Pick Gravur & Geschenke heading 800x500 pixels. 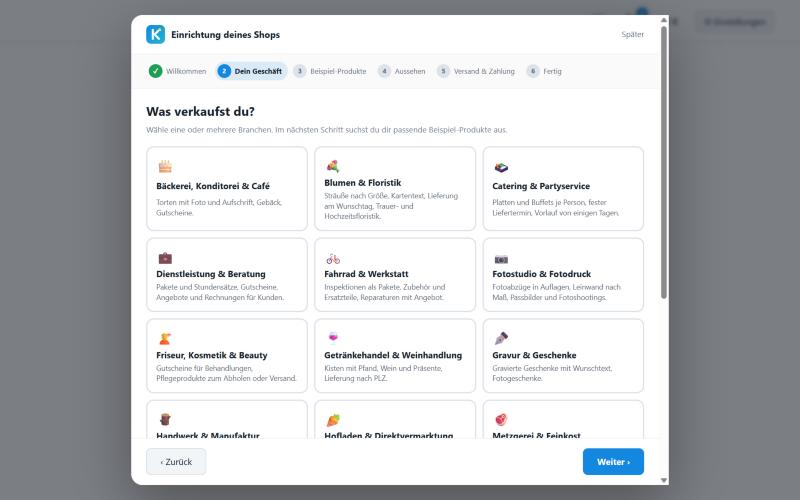(x=534, y=355)
